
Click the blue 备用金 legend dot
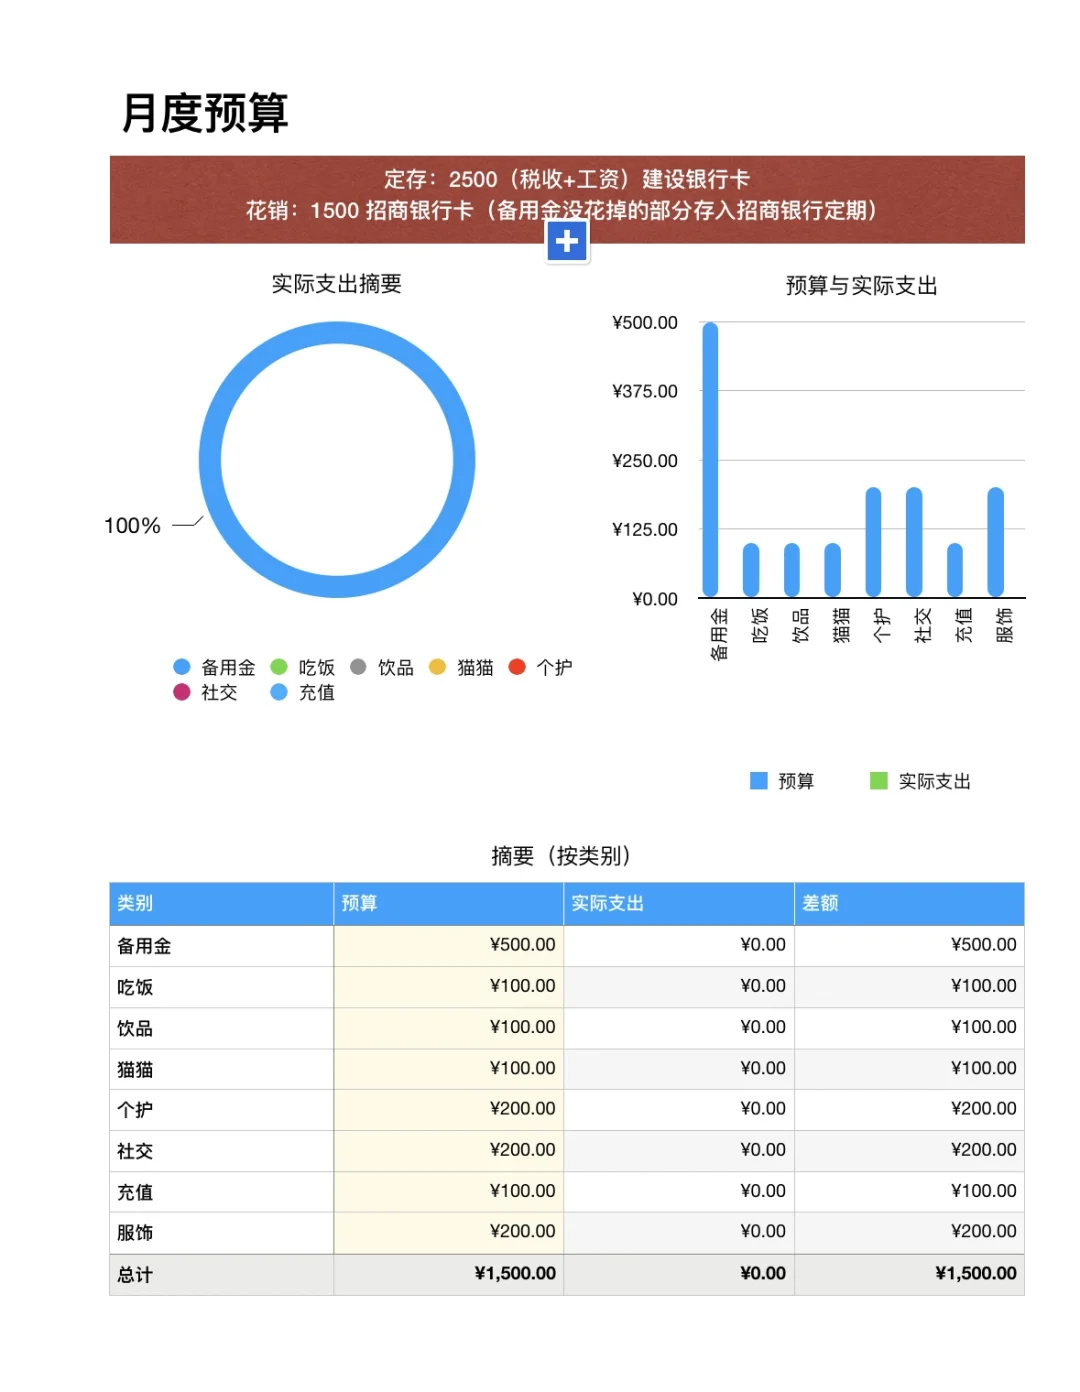[182, 667]
